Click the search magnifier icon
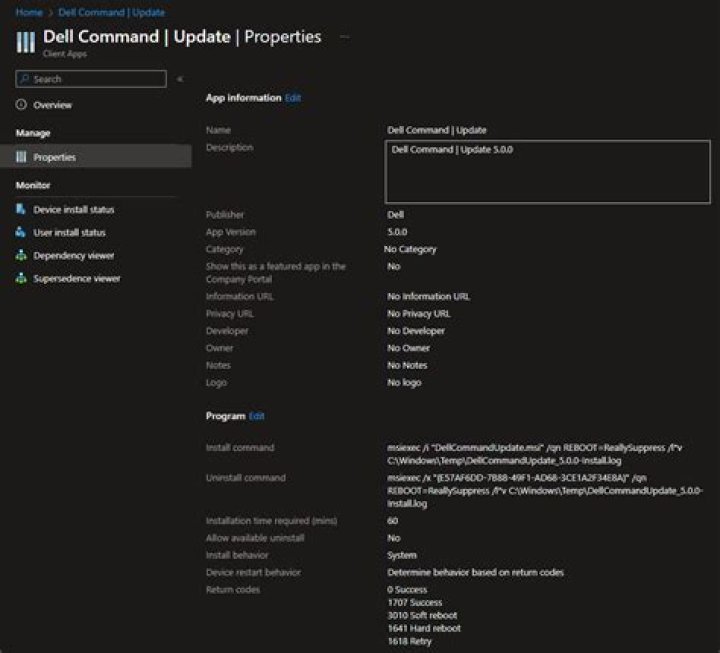The height and width of the screenshot is (653, 720). coord(25,79)
